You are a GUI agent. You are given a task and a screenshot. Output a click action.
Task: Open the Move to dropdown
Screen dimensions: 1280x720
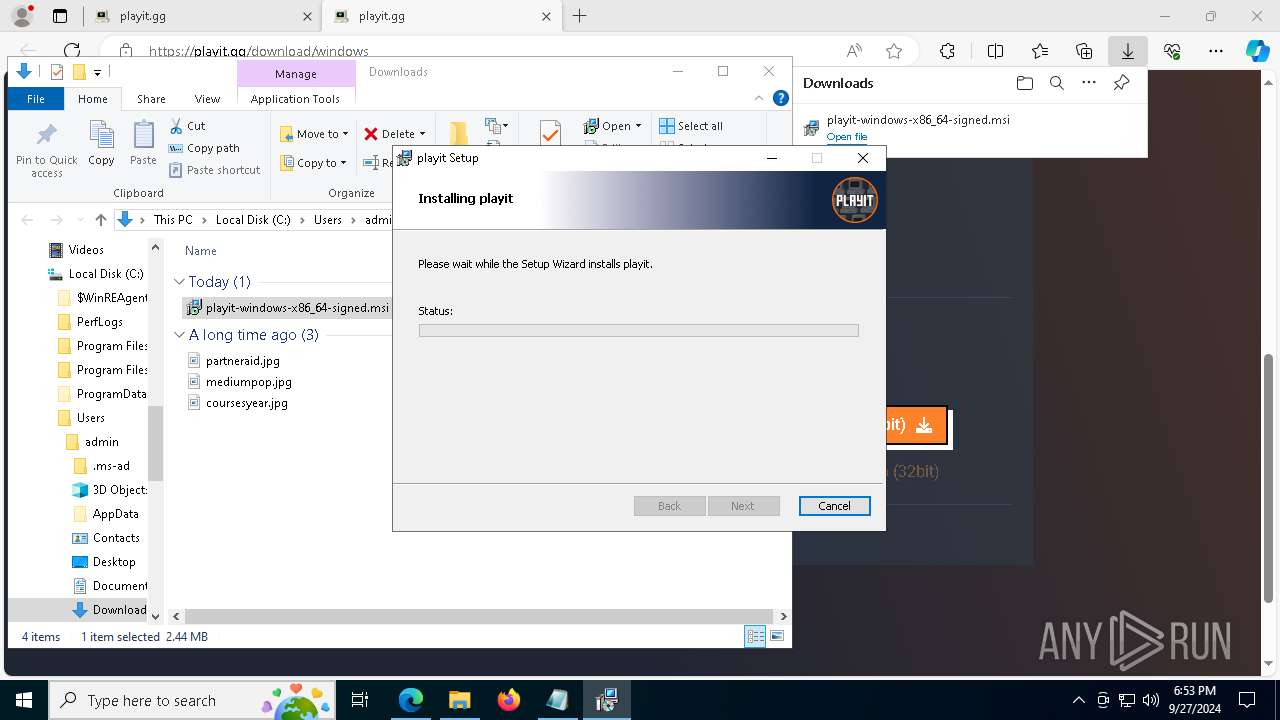pyautogui.click(x=314, y=134)
